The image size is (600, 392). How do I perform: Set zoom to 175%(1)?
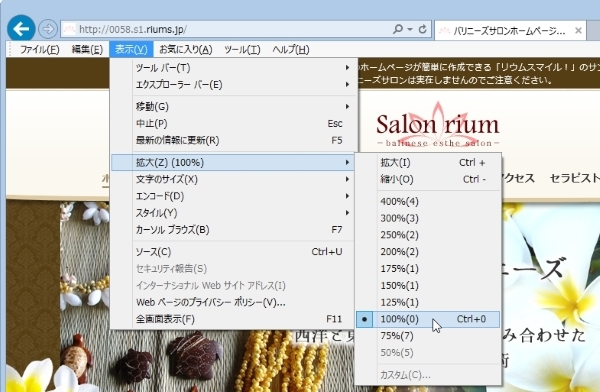coord(428,268)
